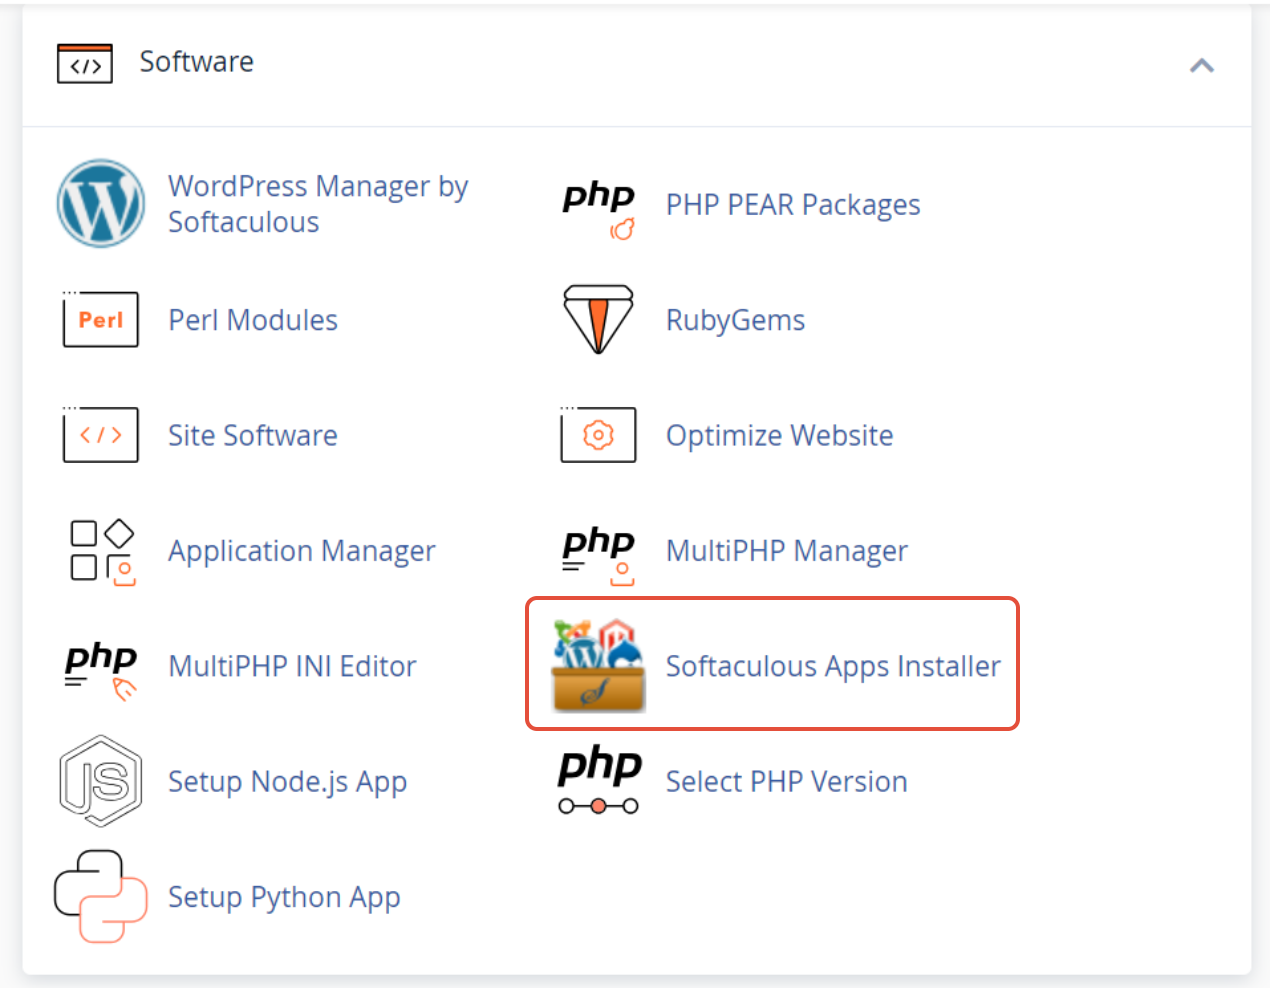
Task: Open the Optimize Website link
Action: point(780,435)
